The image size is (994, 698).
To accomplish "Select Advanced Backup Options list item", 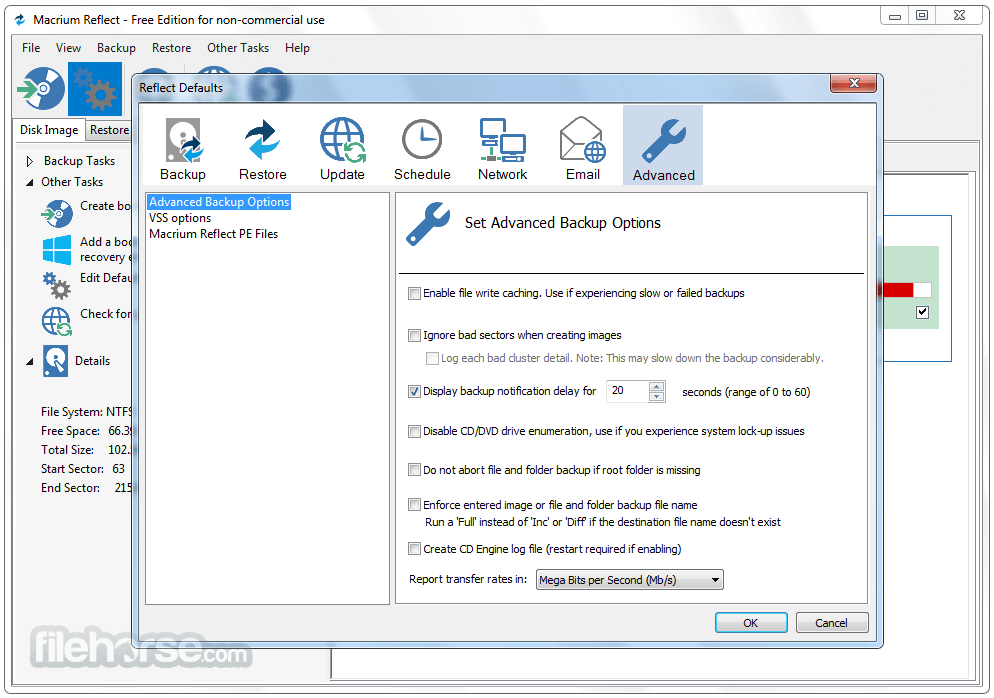I will point(219,202).
